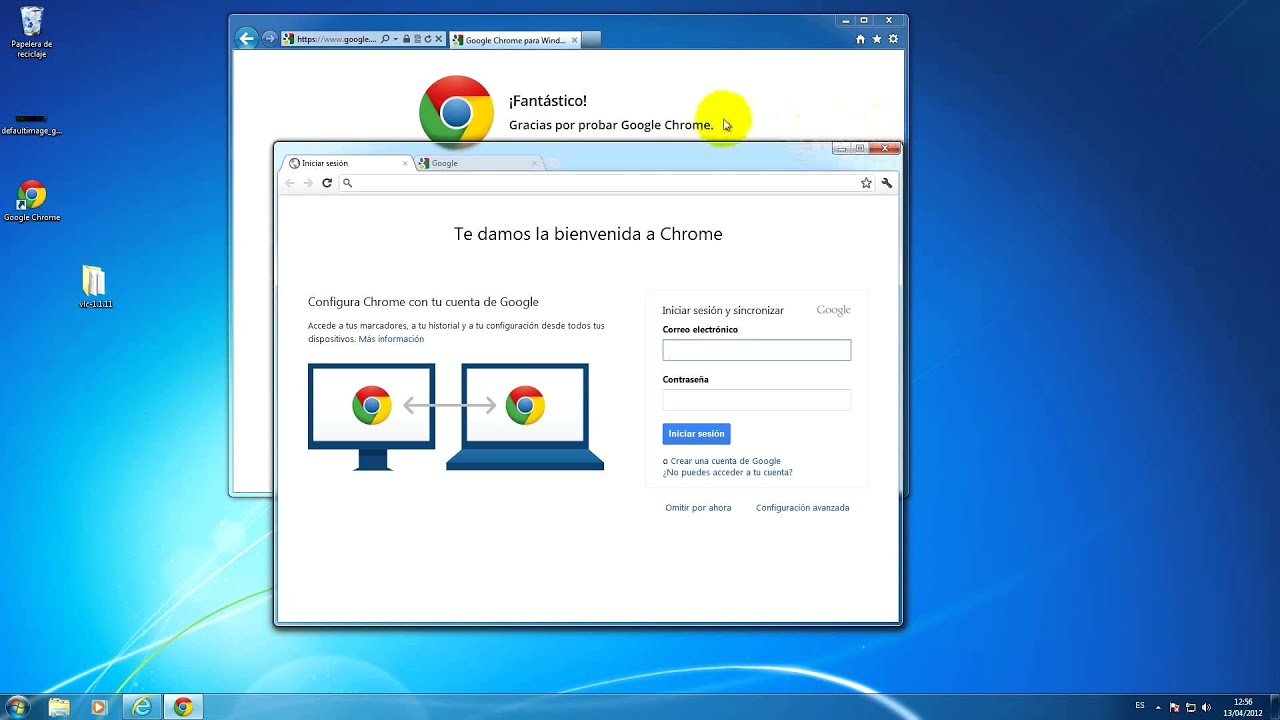Open Internet Explorer's tools gear
Viewport: 1280px width, 720px height.
tap(893, 39)
